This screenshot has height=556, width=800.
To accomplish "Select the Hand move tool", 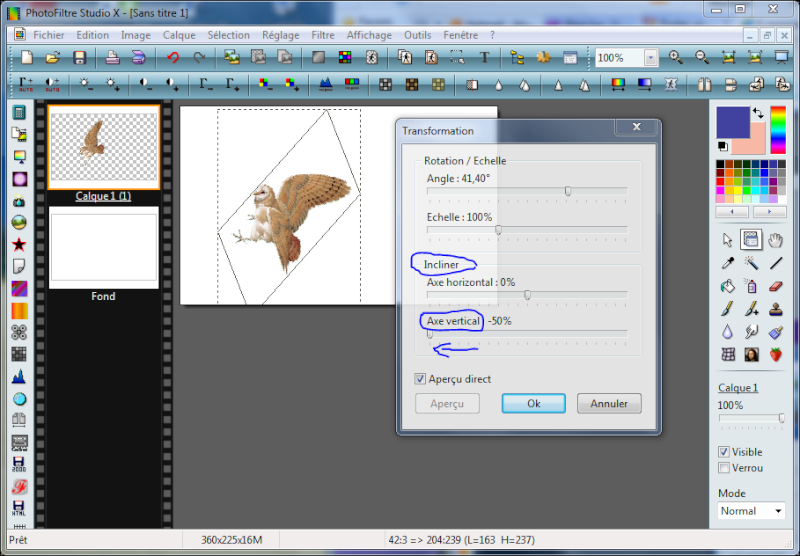I will pyautogui.click(x=776, y=240).
